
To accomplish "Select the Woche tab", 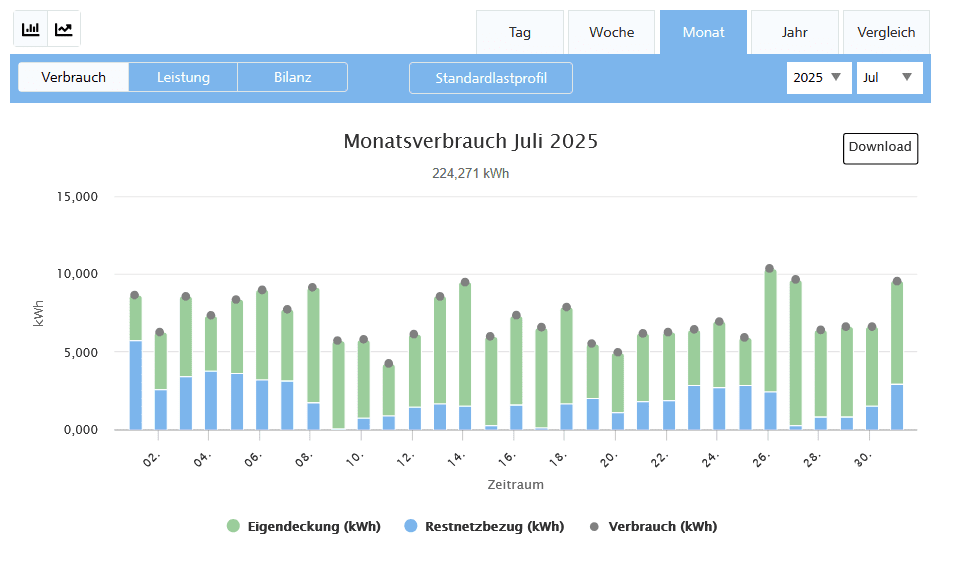I will tap(611, 32).
